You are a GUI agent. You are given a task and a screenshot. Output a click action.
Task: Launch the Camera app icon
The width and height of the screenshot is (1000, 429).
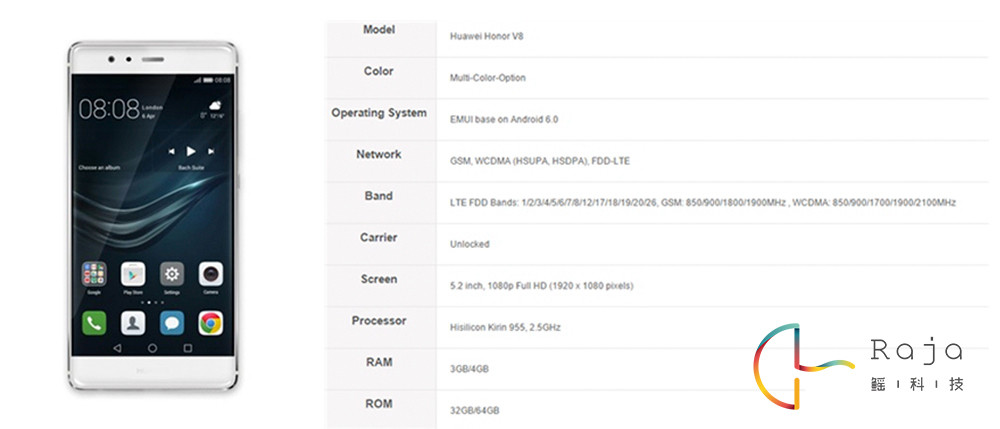(x=210, y=274)
